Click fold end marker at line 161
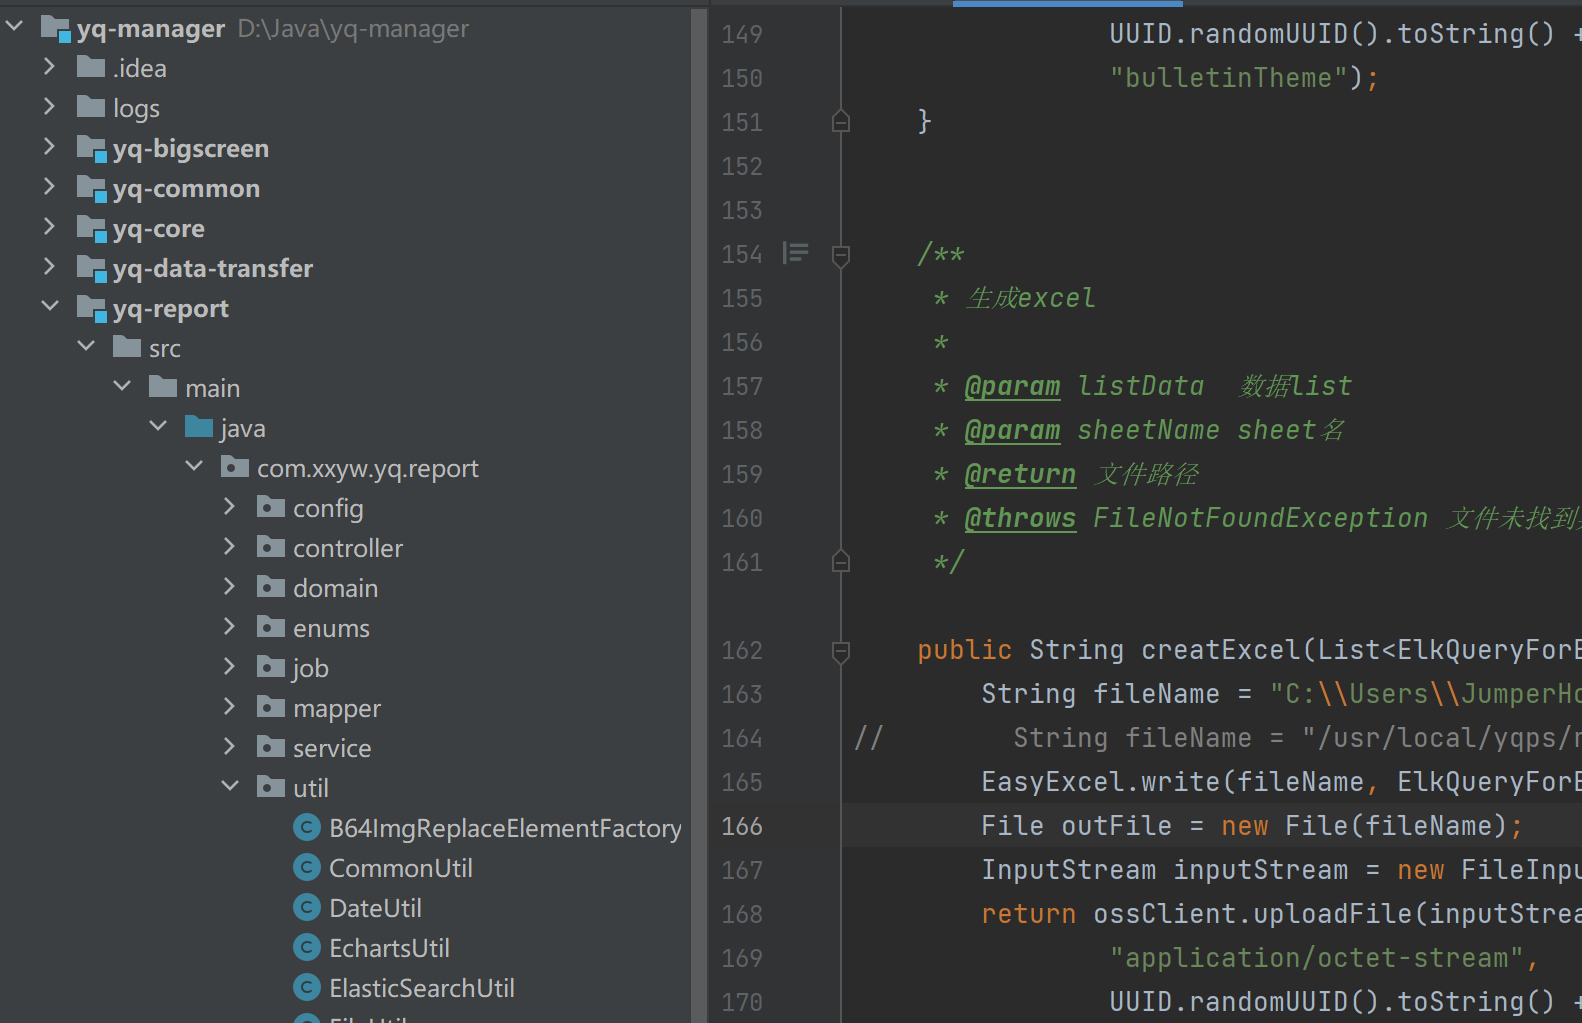This screenshot has height=1023, width=1582. pos(841,561)
